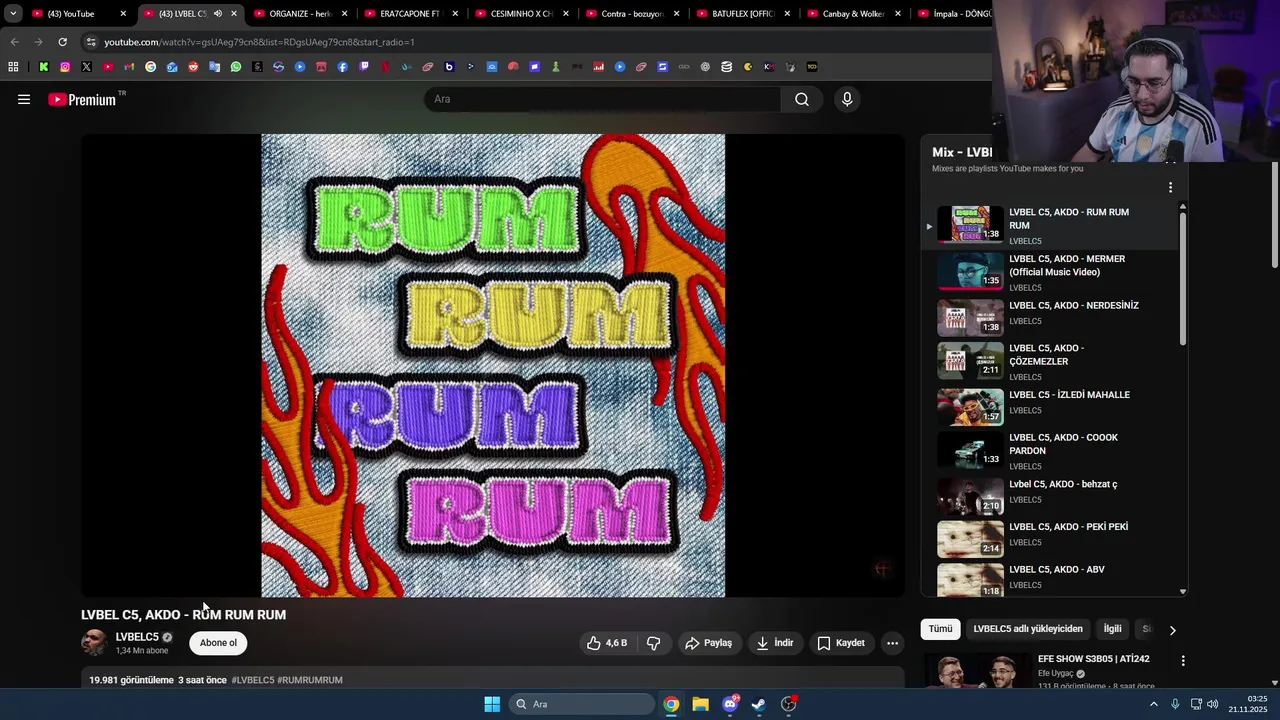Open the Instagram bookmark
This screenshot has width=1280, height=720.
pyautogui.click(x=65, y=67)
